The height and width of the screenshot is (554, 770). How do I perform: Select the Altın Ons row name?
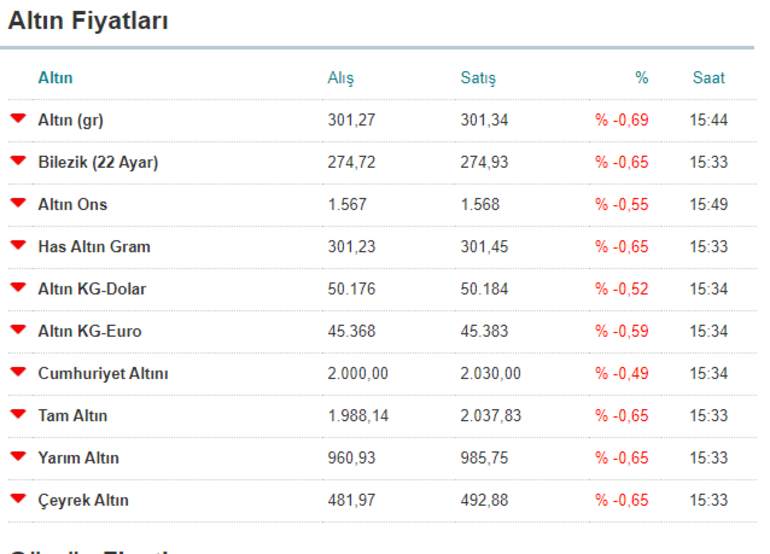coord(73,204)
